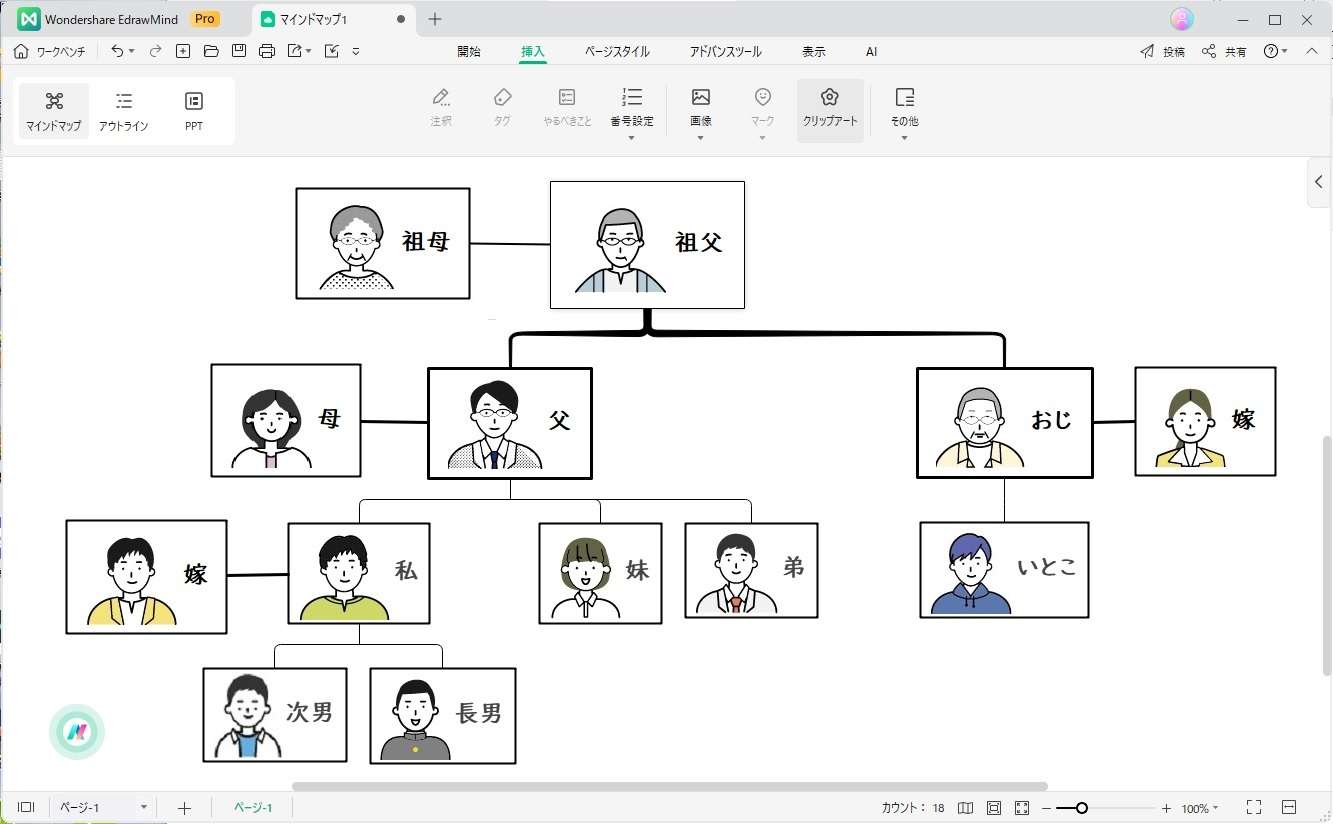Select the 祖父 topic node
Screen dimensions: 1333x824
(x=646, y=243)
